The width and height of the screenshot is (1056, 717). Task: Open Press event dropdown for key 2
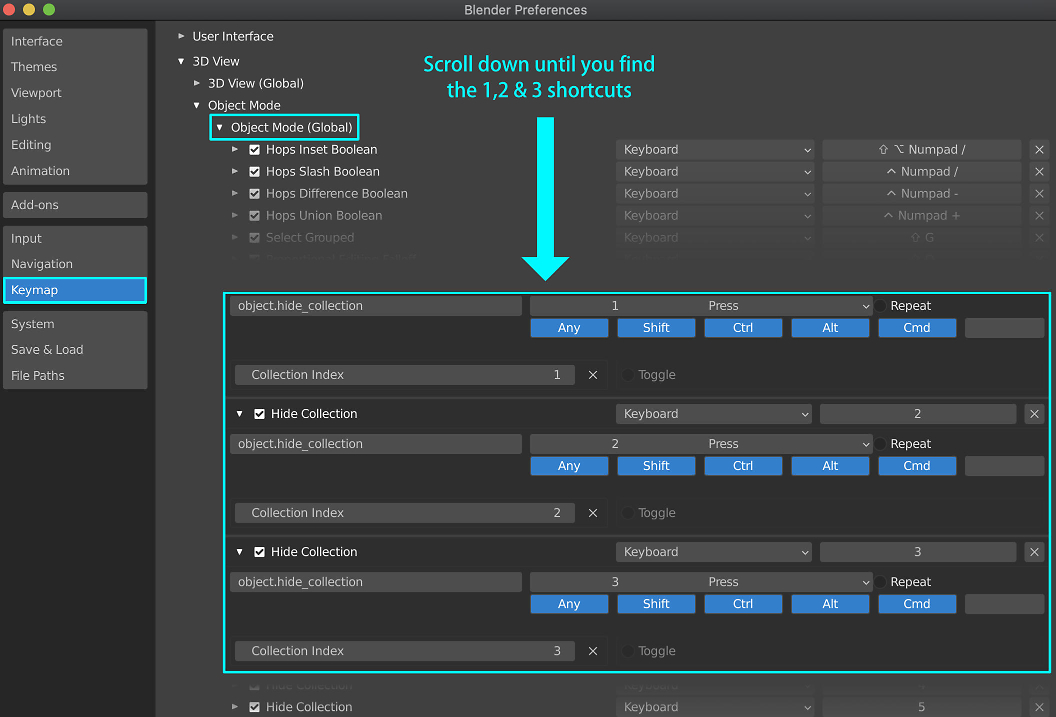pos(787,444)
